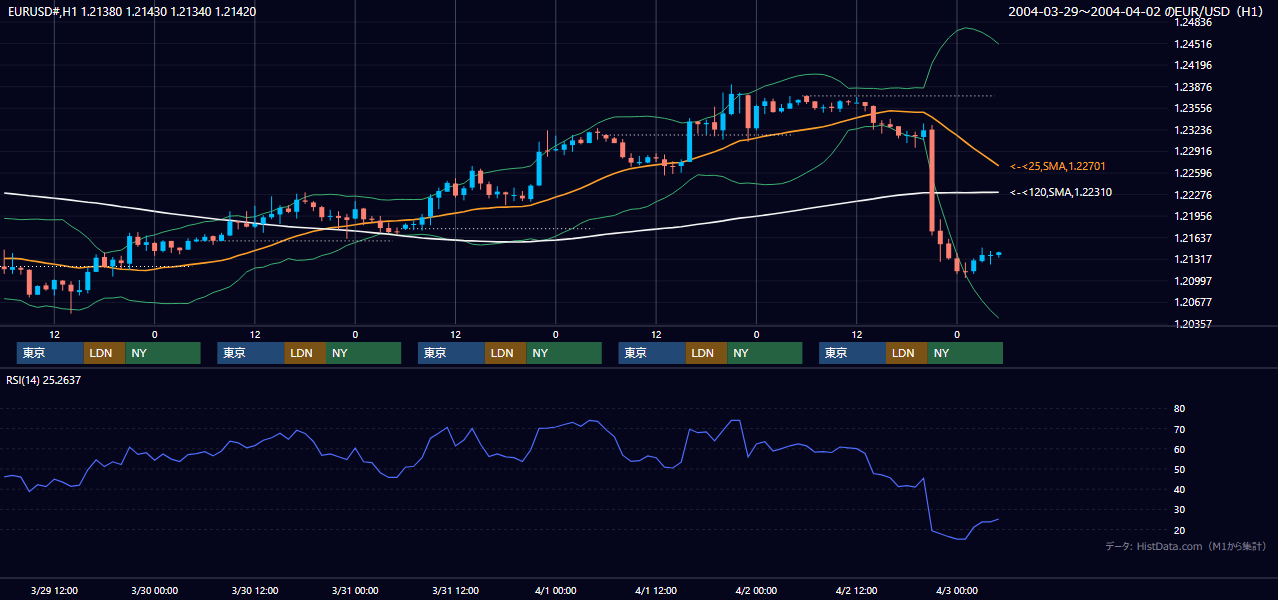Select the 東京 session block for 4/1
Image resolution: width=1278 pixels, height=600 pixels.
652,353
